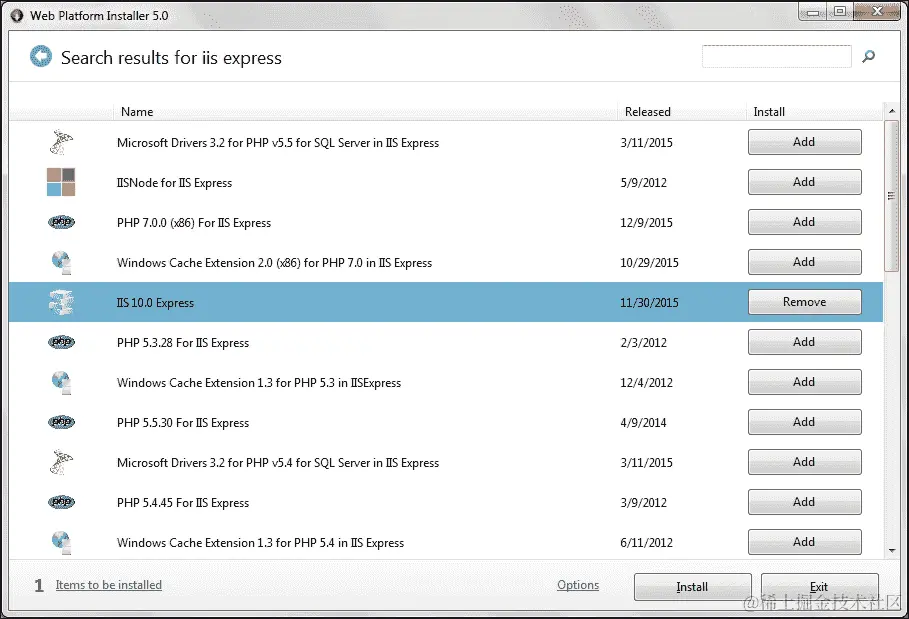Maximize the Web Platform Installer window
909x619 pixels.
coord(839,12)
